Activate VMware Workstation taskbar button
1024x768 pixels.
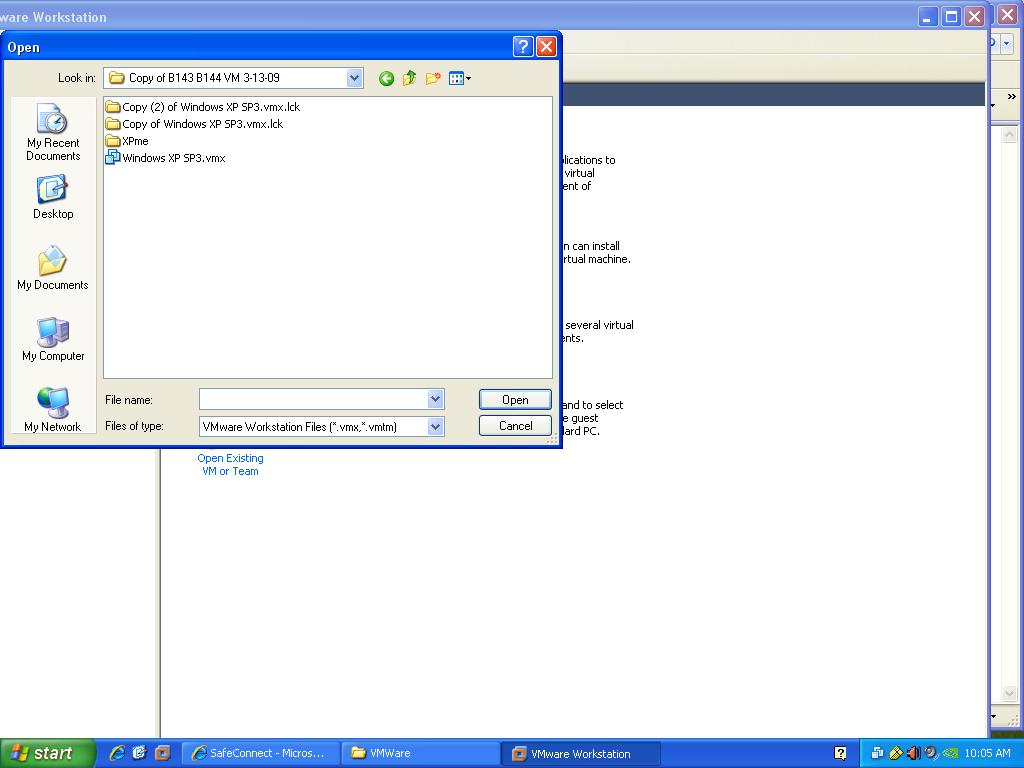[x=582, y=753]
